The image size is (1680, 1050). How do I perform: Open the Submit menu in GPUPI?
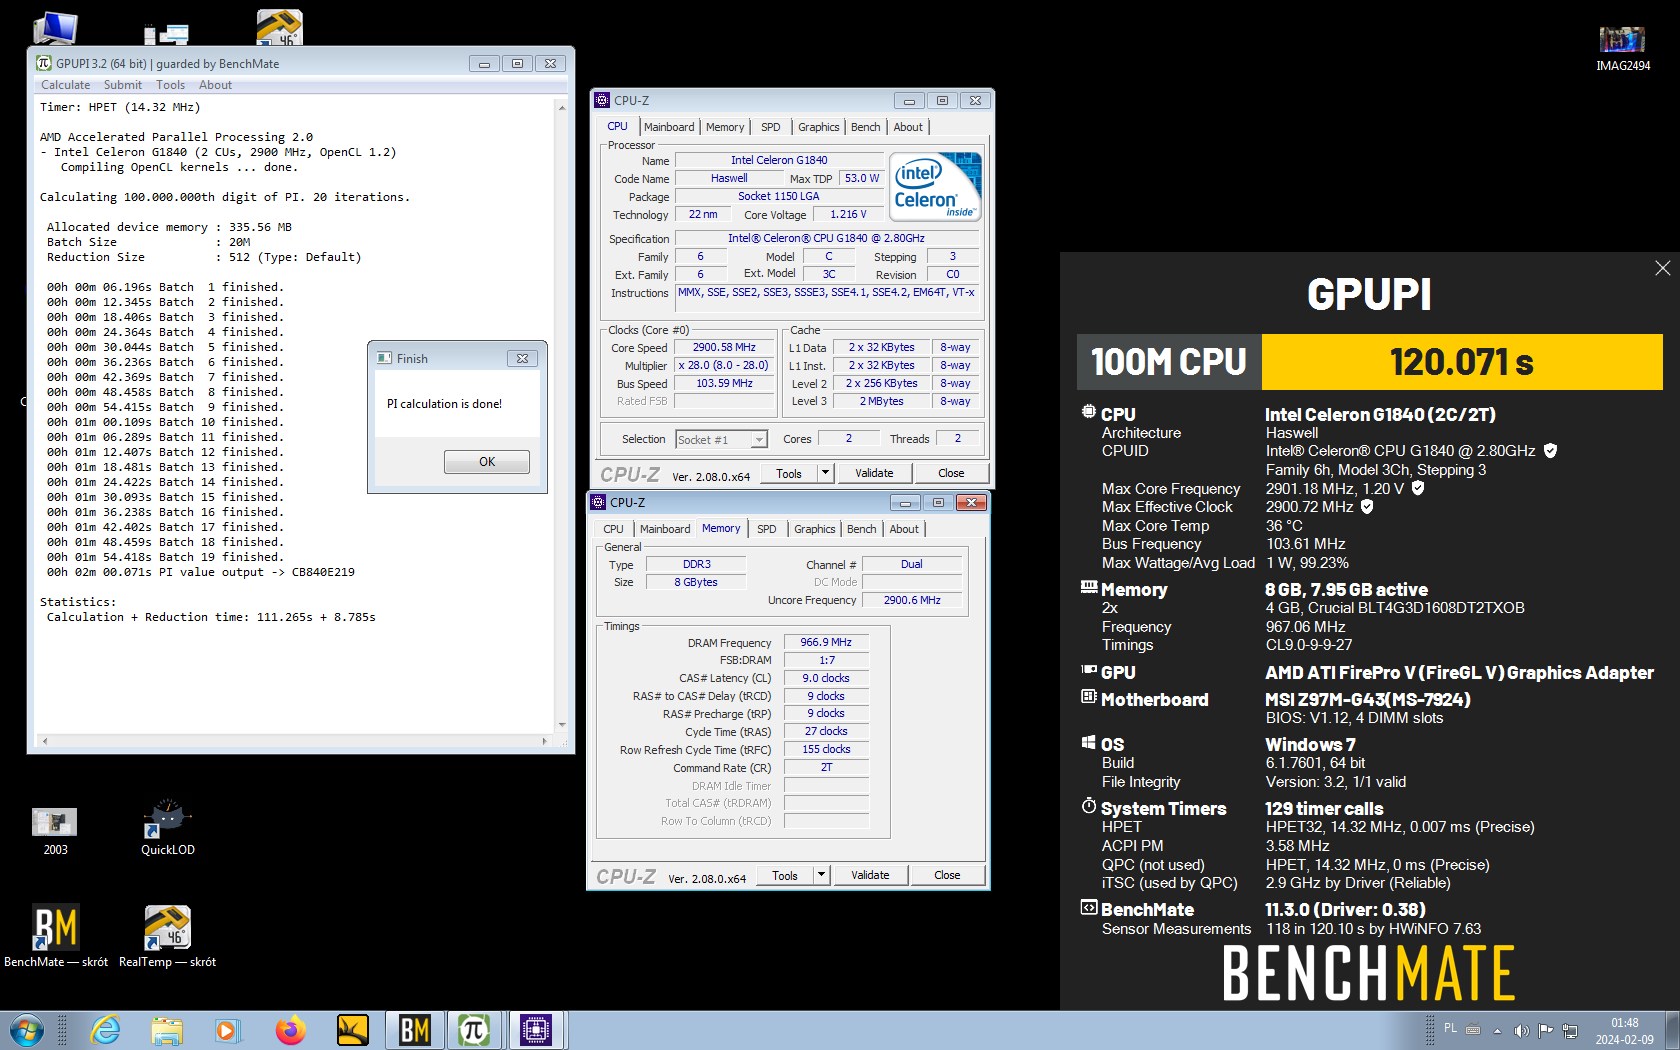[x=122, y=85]
